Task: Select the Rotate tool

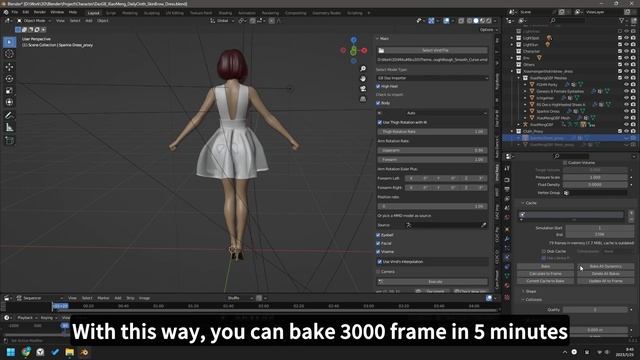Action: click(x=9, y=78)
